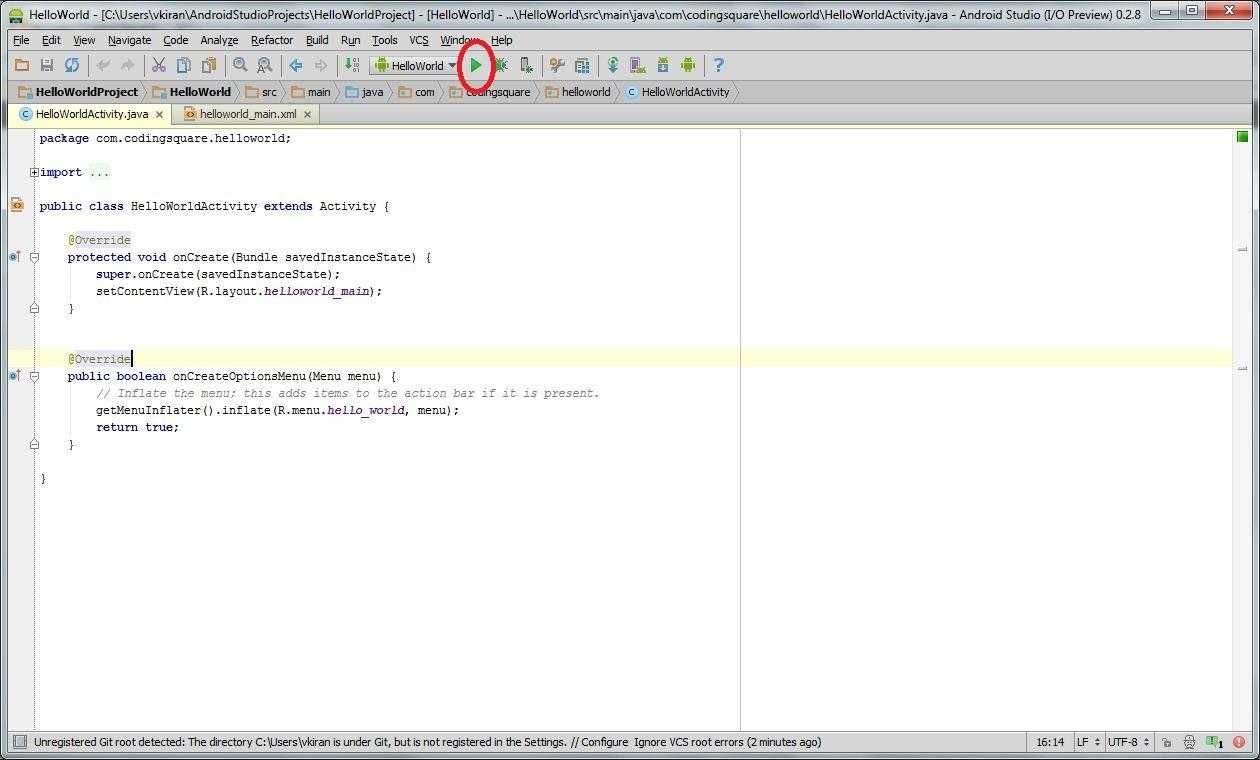Open the LF line separator selector
Image resolution: width=1260 pixels, height=760 pixels.
(x=1089, y=742)
